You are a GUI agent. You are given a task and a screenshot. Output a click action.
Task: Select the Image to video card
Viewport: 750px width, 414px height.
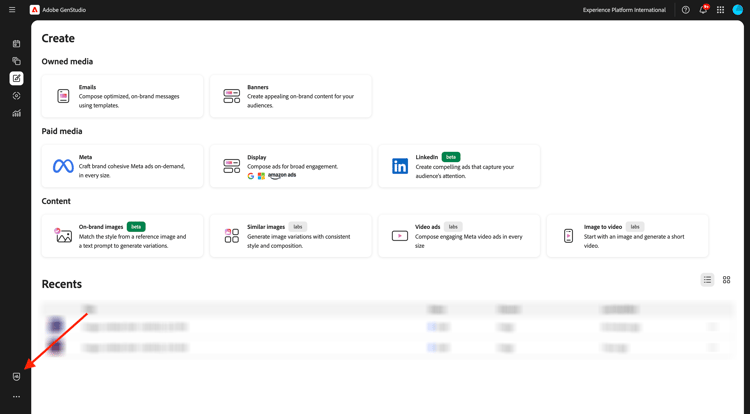coord(628,236)
